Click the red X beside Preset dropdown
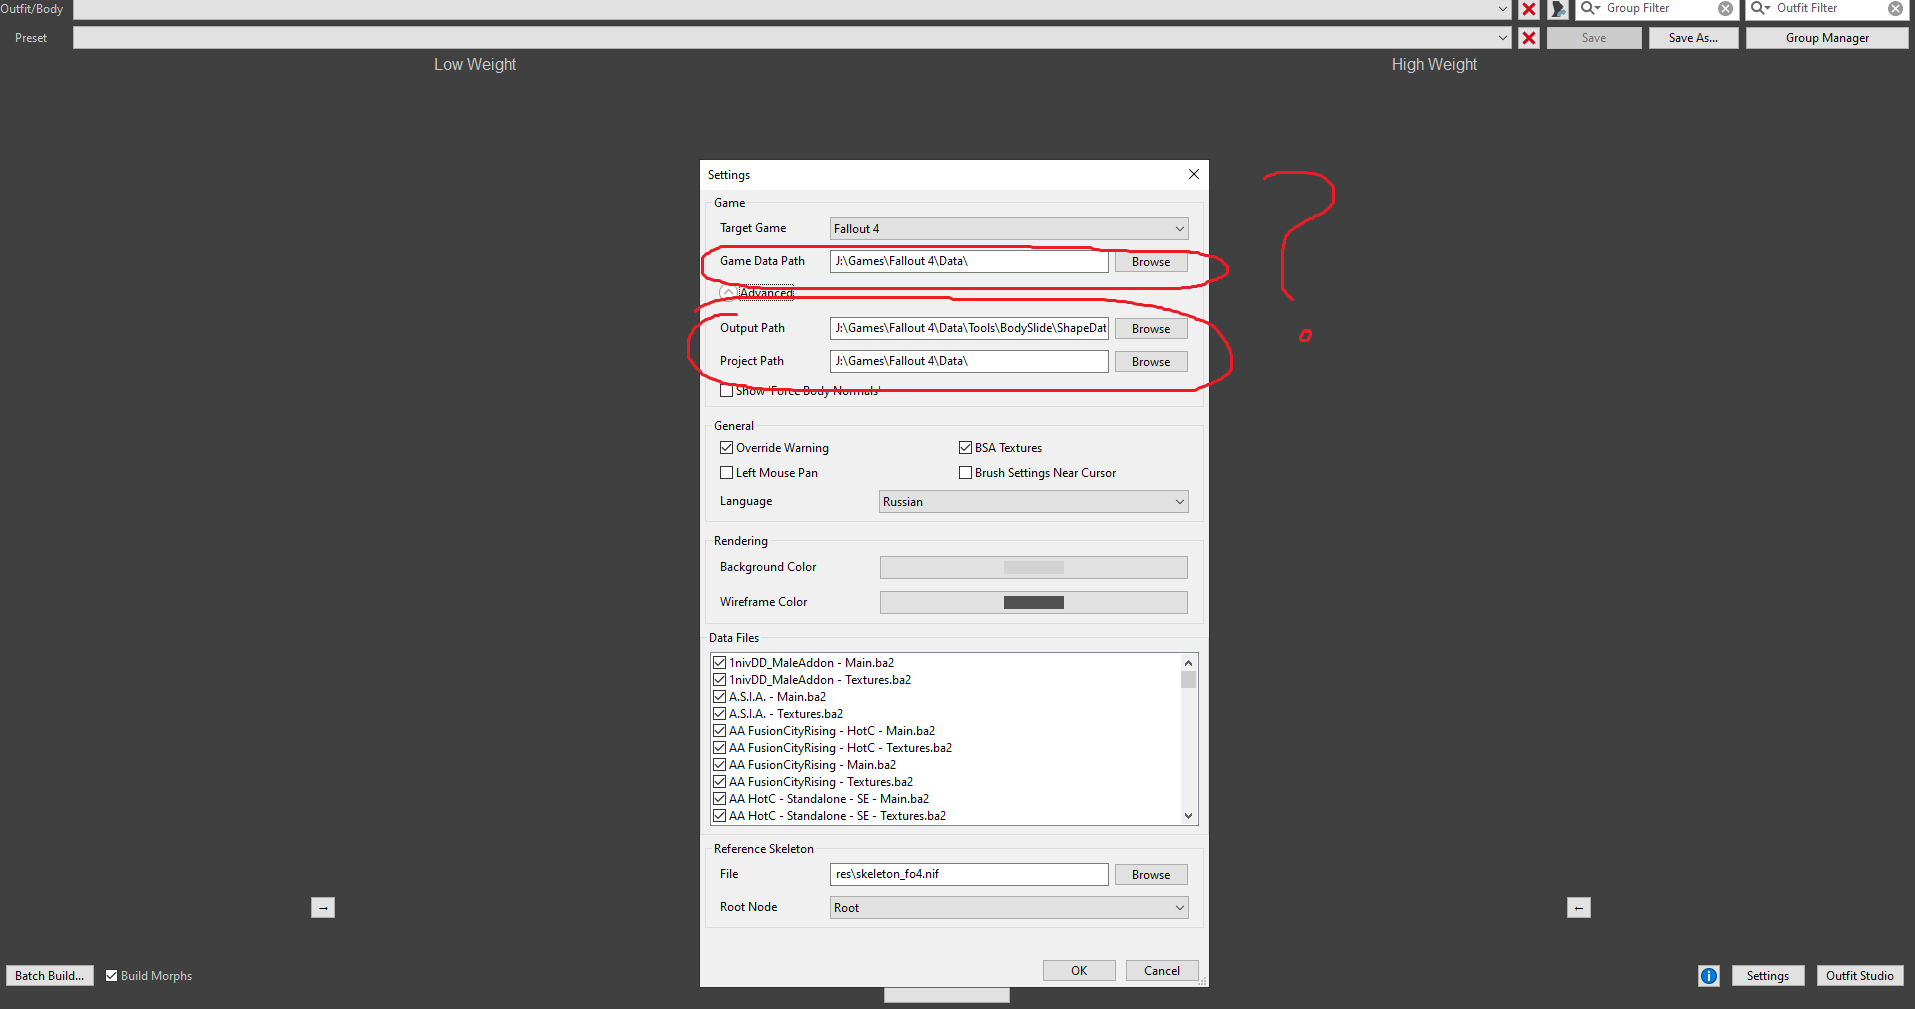 pos(1528,38)
